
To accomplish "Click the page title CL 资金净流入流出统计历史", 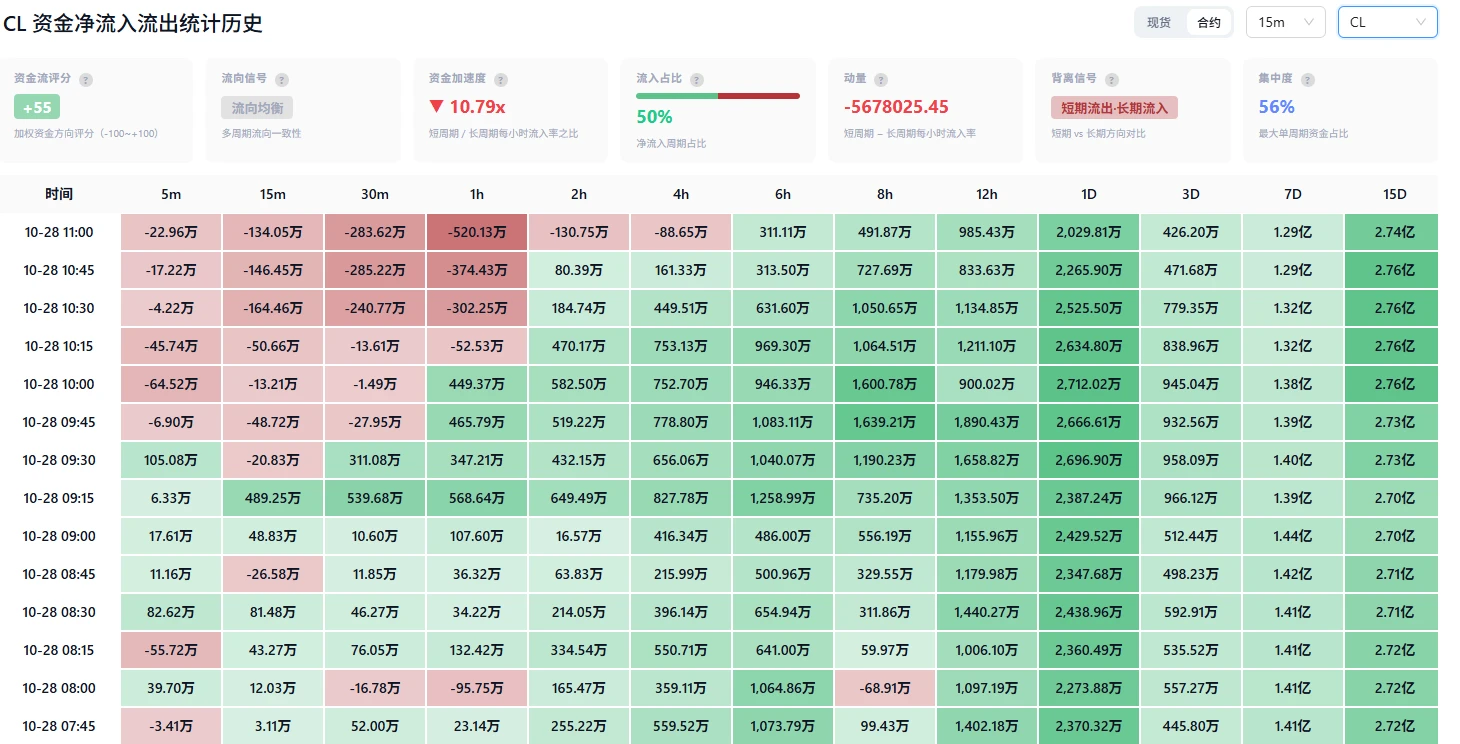I will [133, 23].
